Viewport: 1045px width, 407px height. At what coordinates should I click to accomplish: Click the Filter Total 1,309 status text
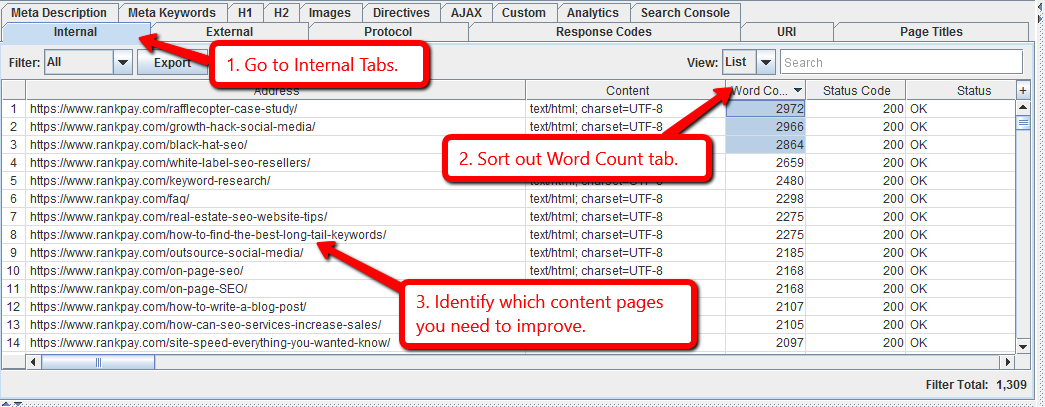(x=978, y=384)
